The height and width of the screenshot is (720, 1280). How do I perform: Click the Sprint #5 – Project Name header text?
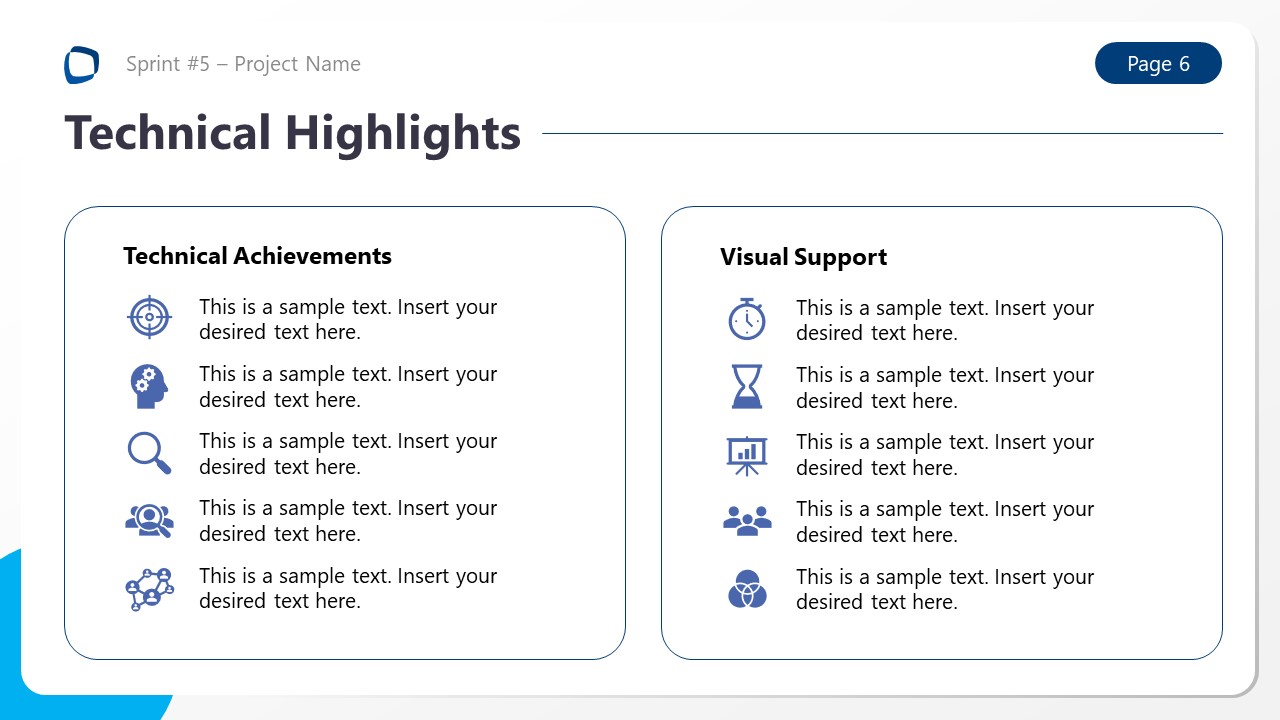[242, 64]
